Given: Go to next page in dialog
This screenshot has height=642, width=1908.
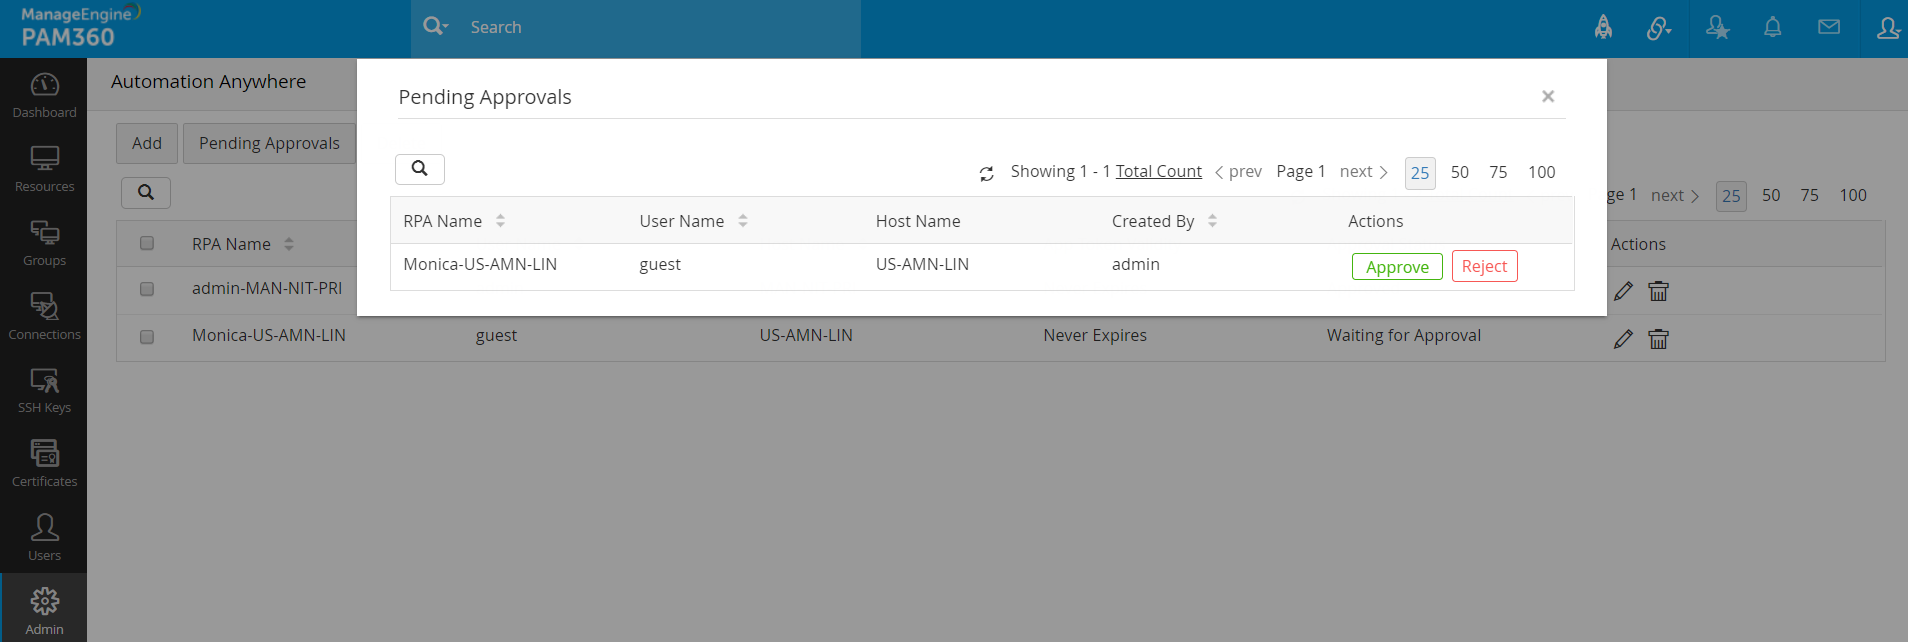Looking at the screenshot, I should [1364, 171].
